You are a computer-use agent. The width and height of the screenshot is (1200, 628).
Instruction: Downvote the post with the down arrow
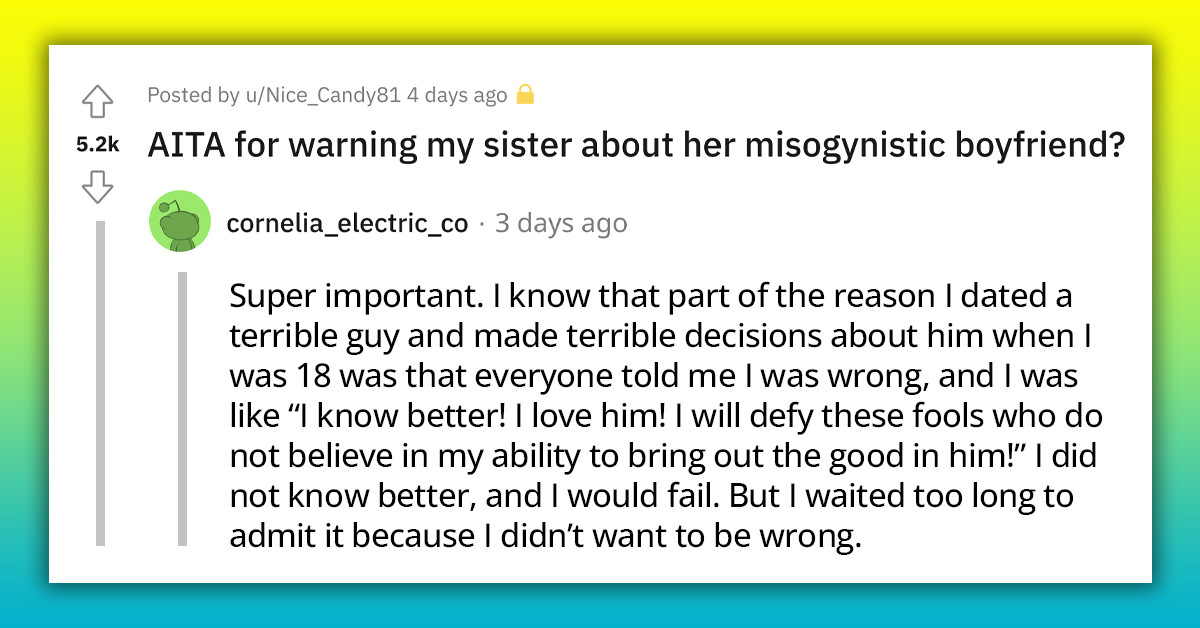[99, 185]
